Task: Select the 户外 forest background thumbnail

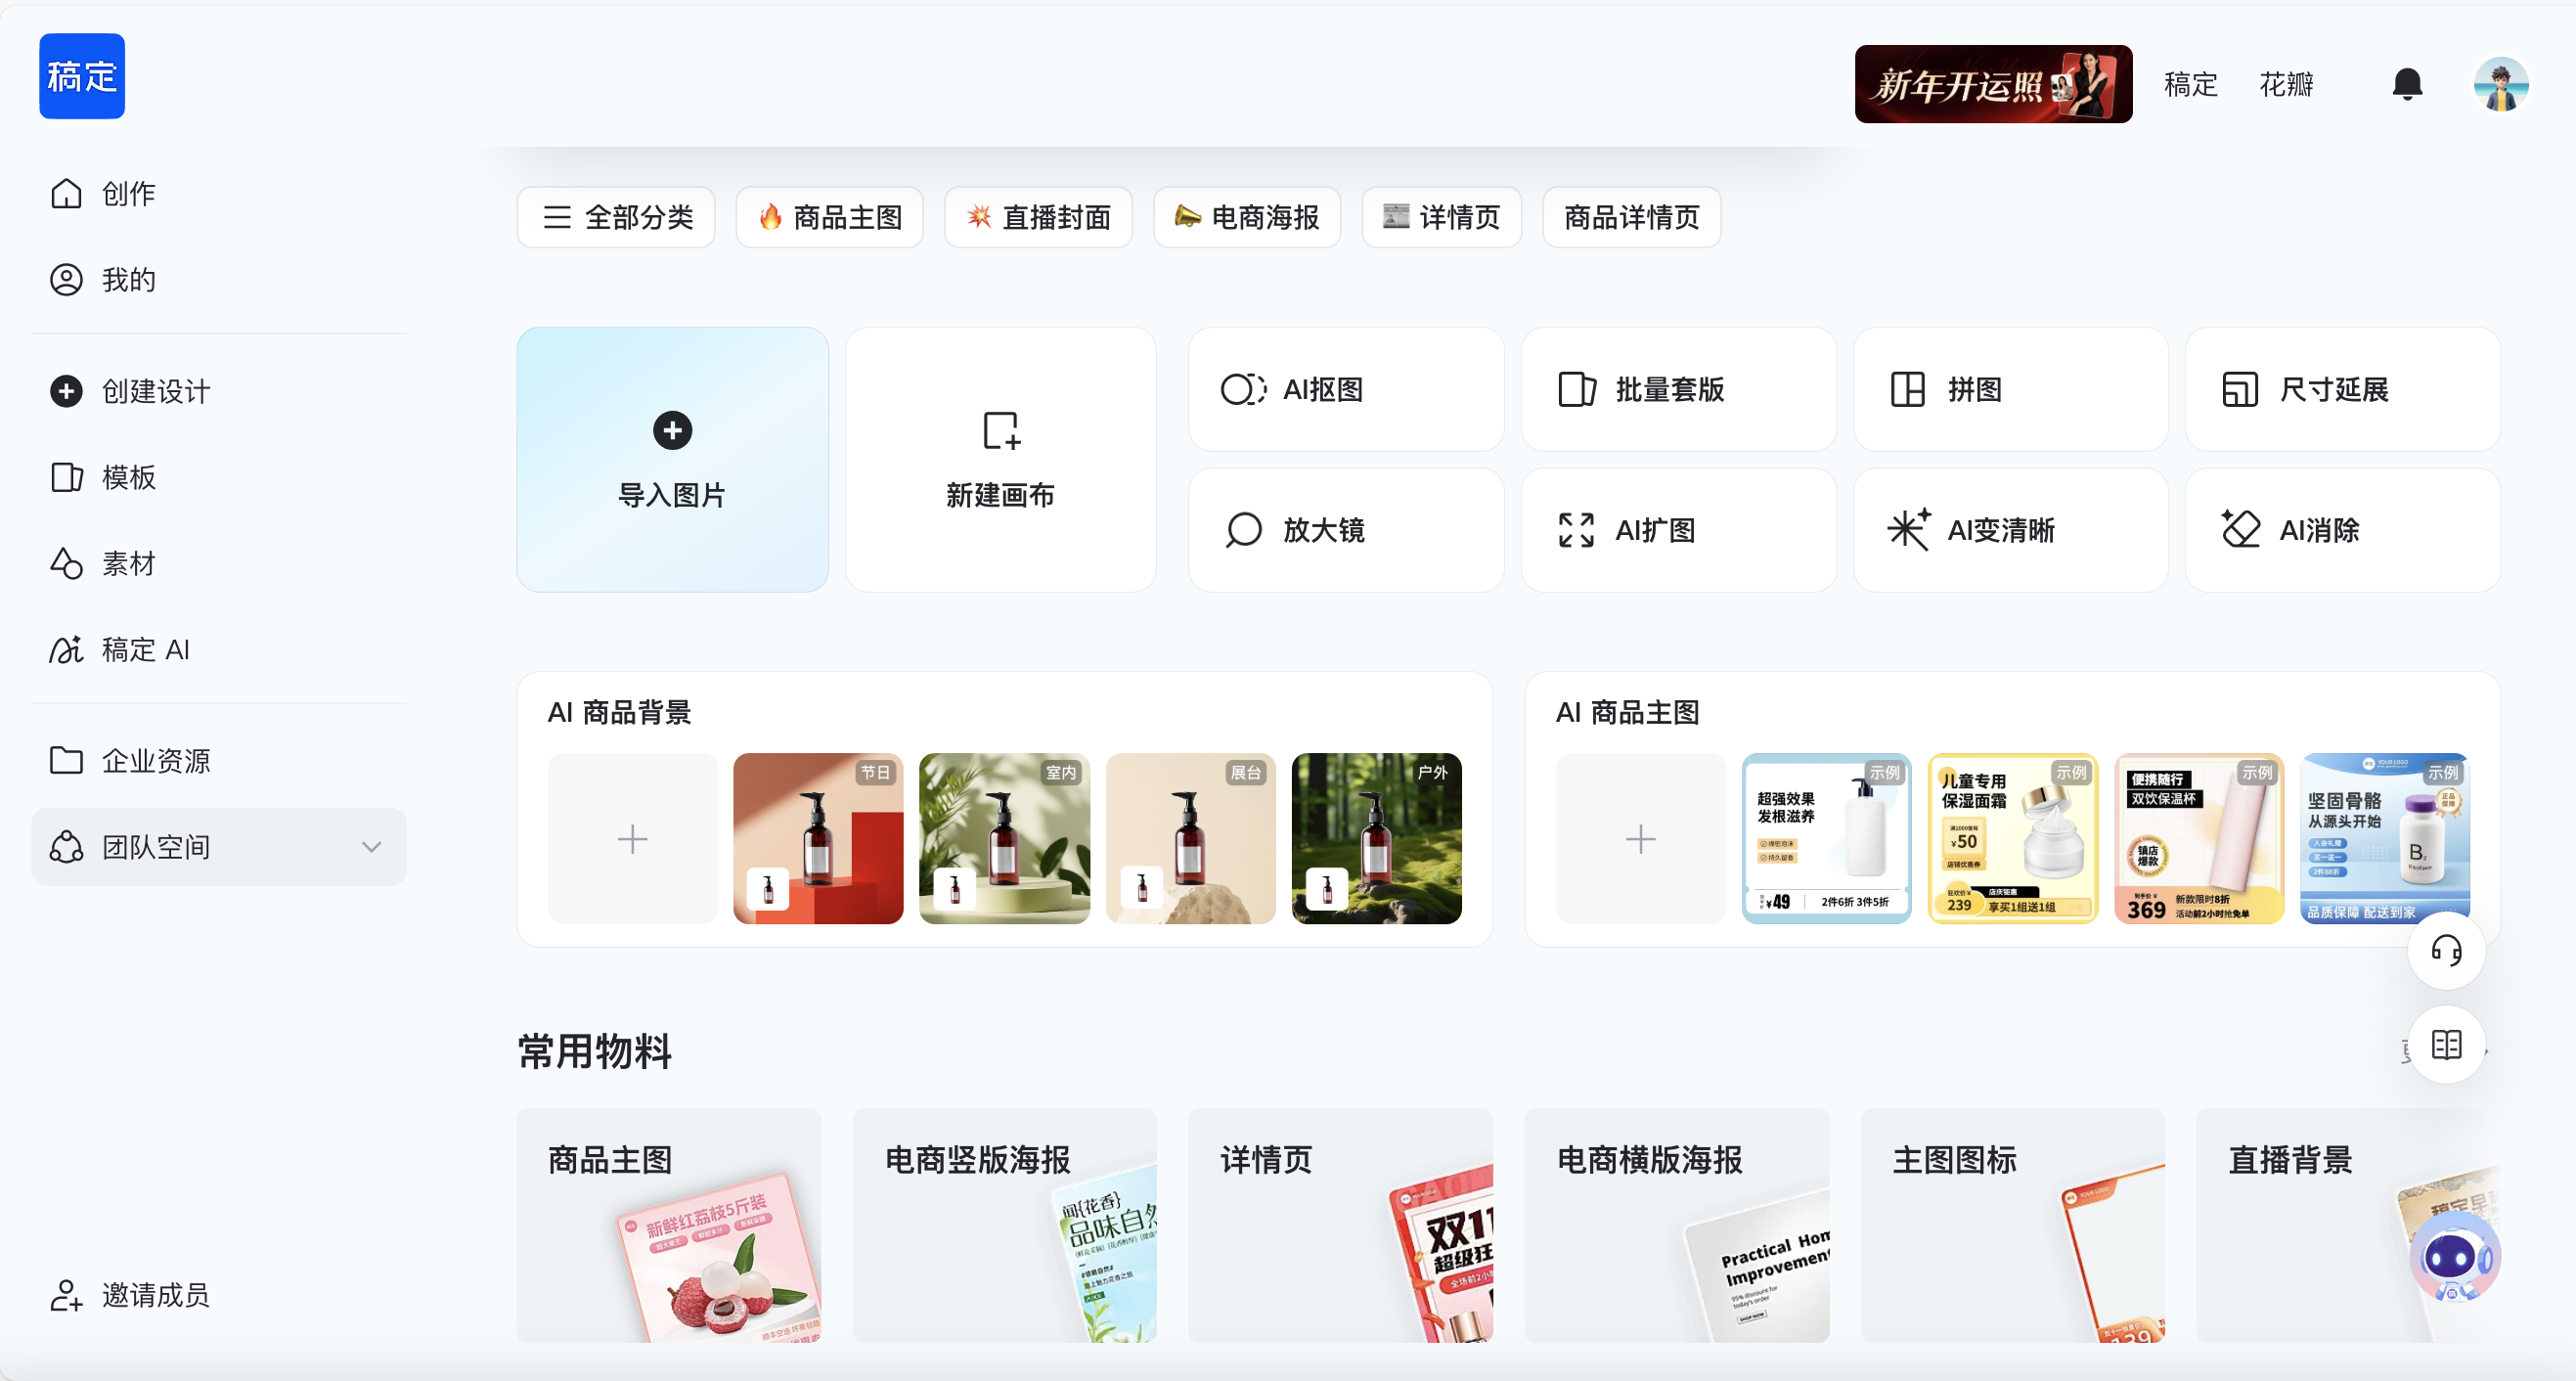Action: coord(1376,838)
